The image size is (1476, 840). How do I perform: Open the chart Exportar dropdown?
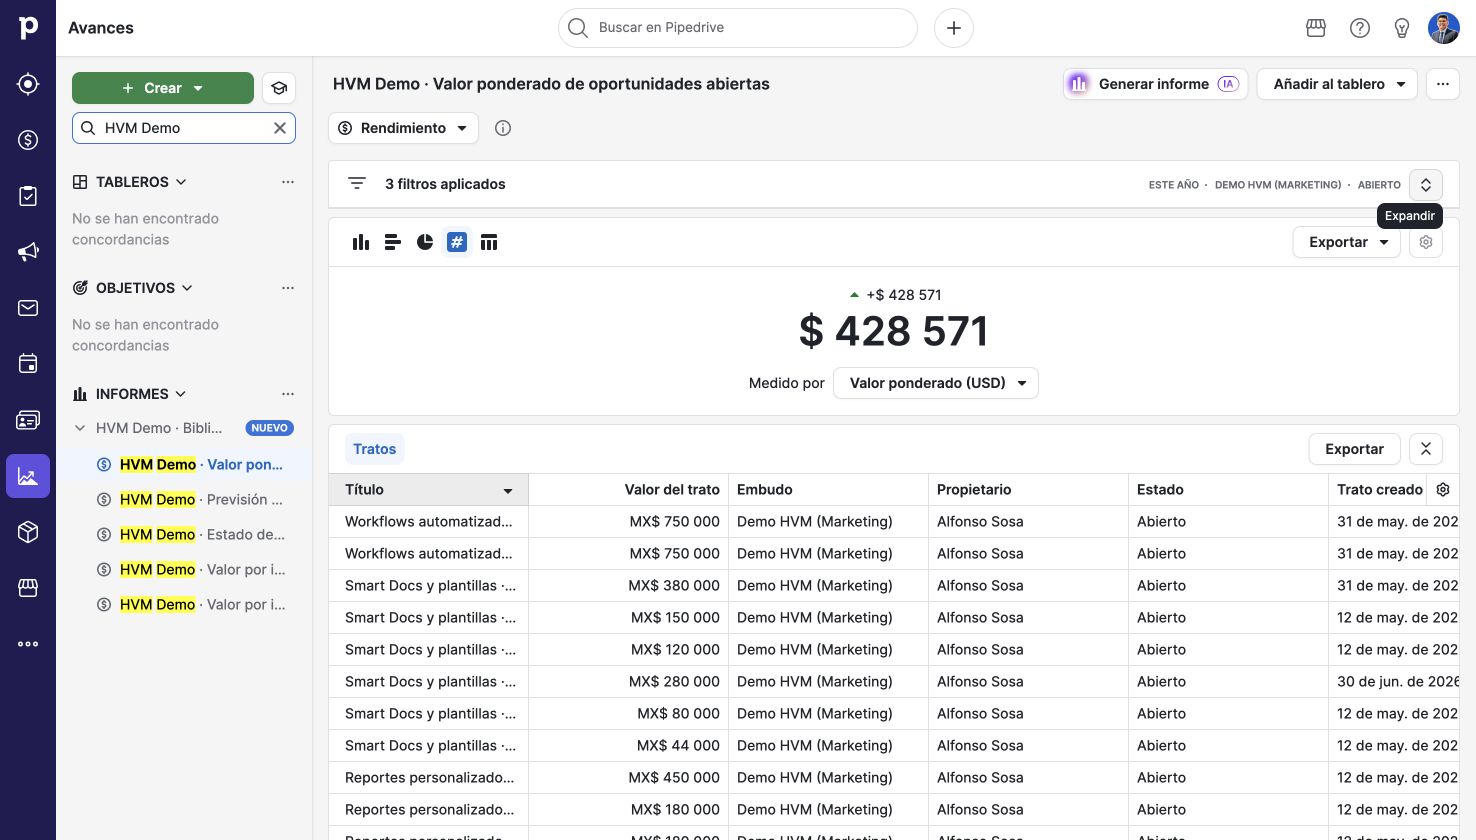click(x=1347, y=242)
